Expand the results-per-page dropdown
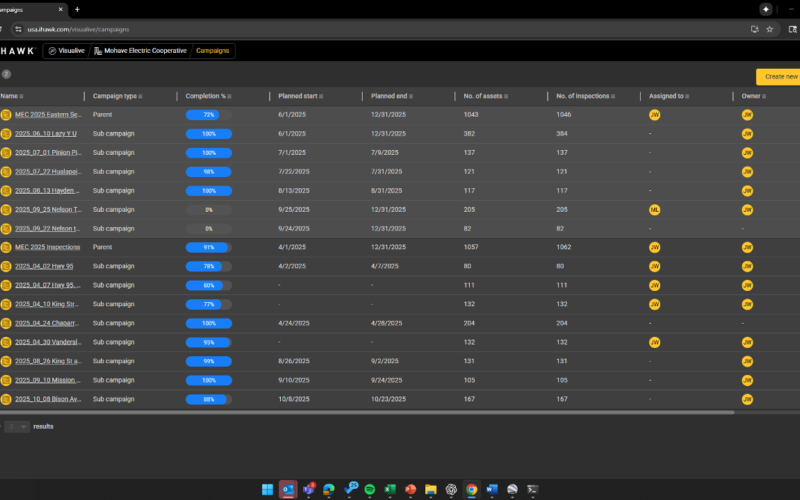Screen dimensions: 800x500 point(17,426)
